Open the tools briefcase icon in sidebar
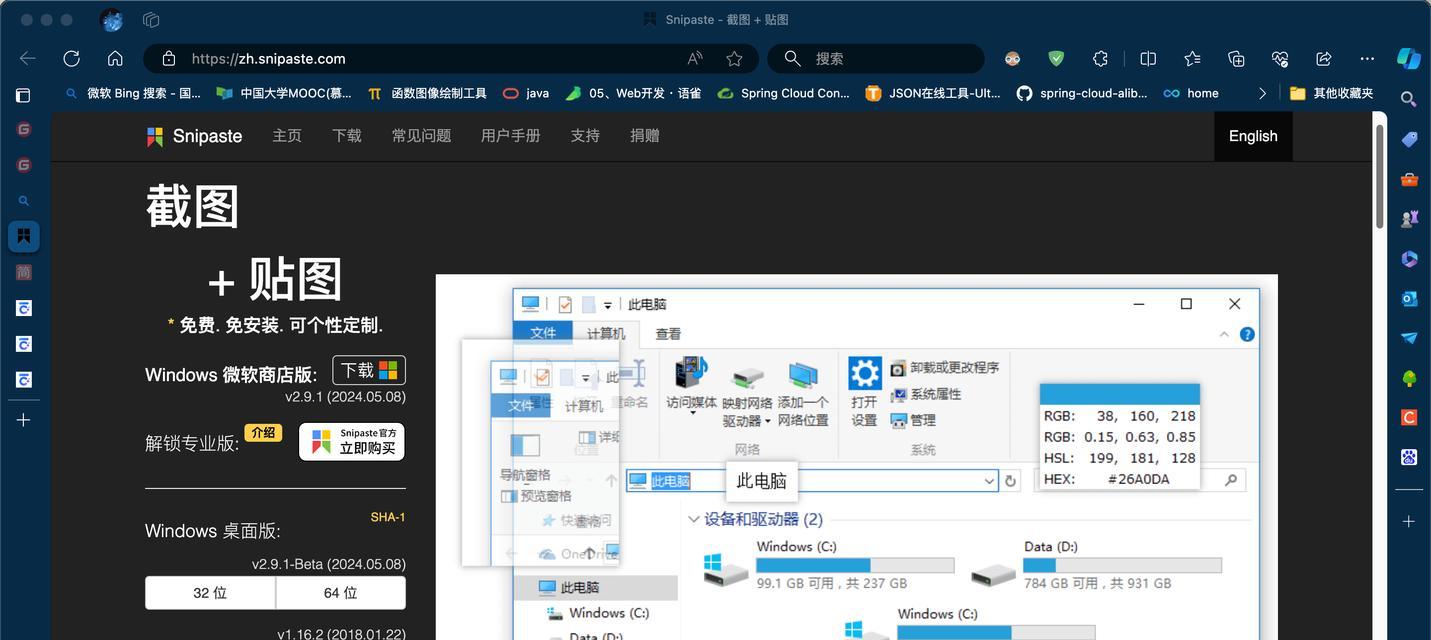Image resolution: width=1431 pixels, height=640 pixels. (1409, 179)
